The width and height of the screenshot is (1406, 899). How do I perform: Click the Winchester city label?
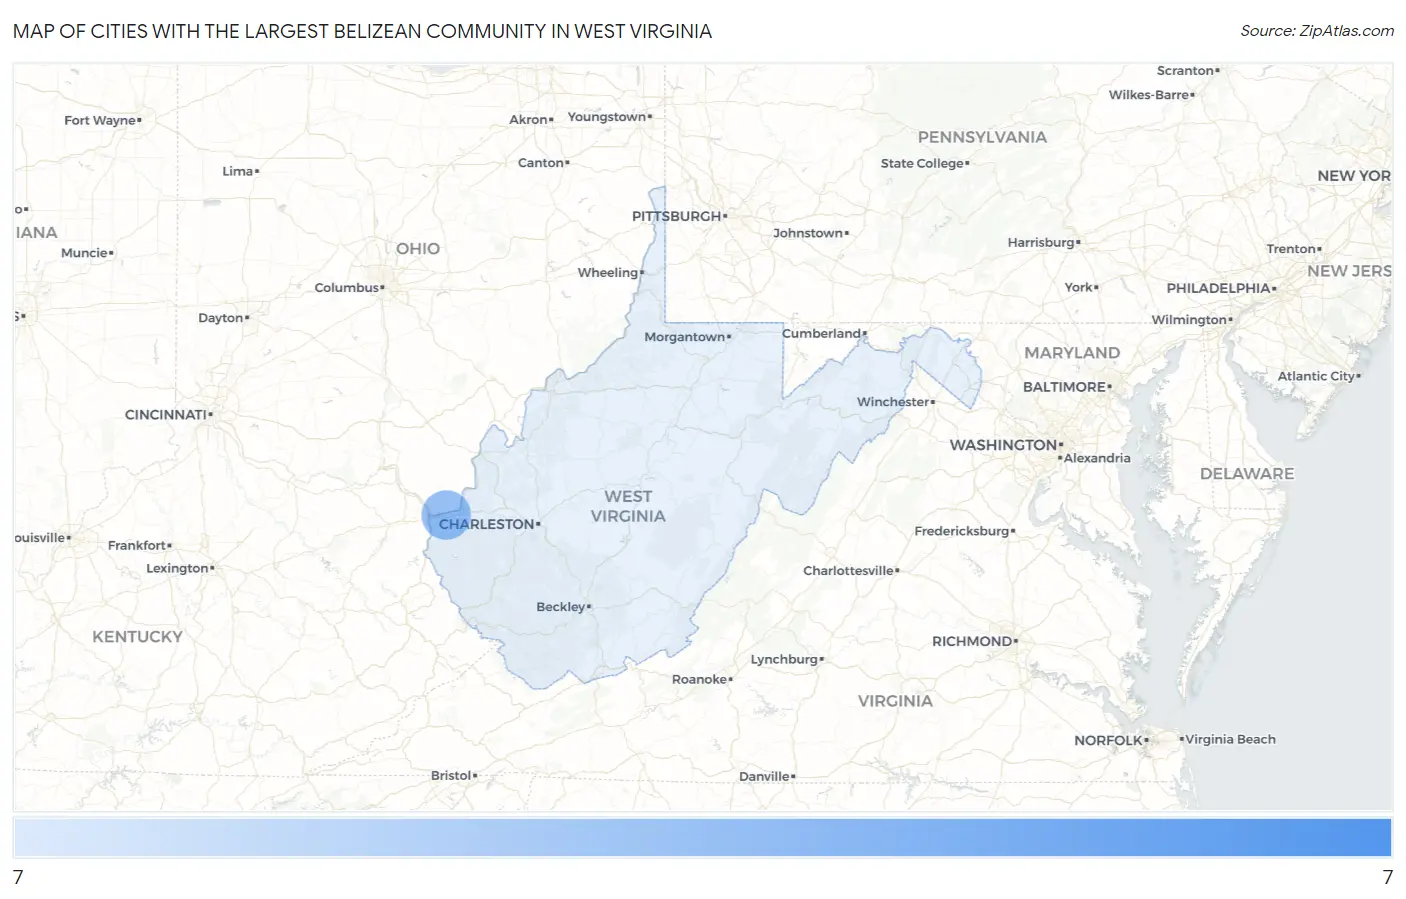(x=893, y=402)
